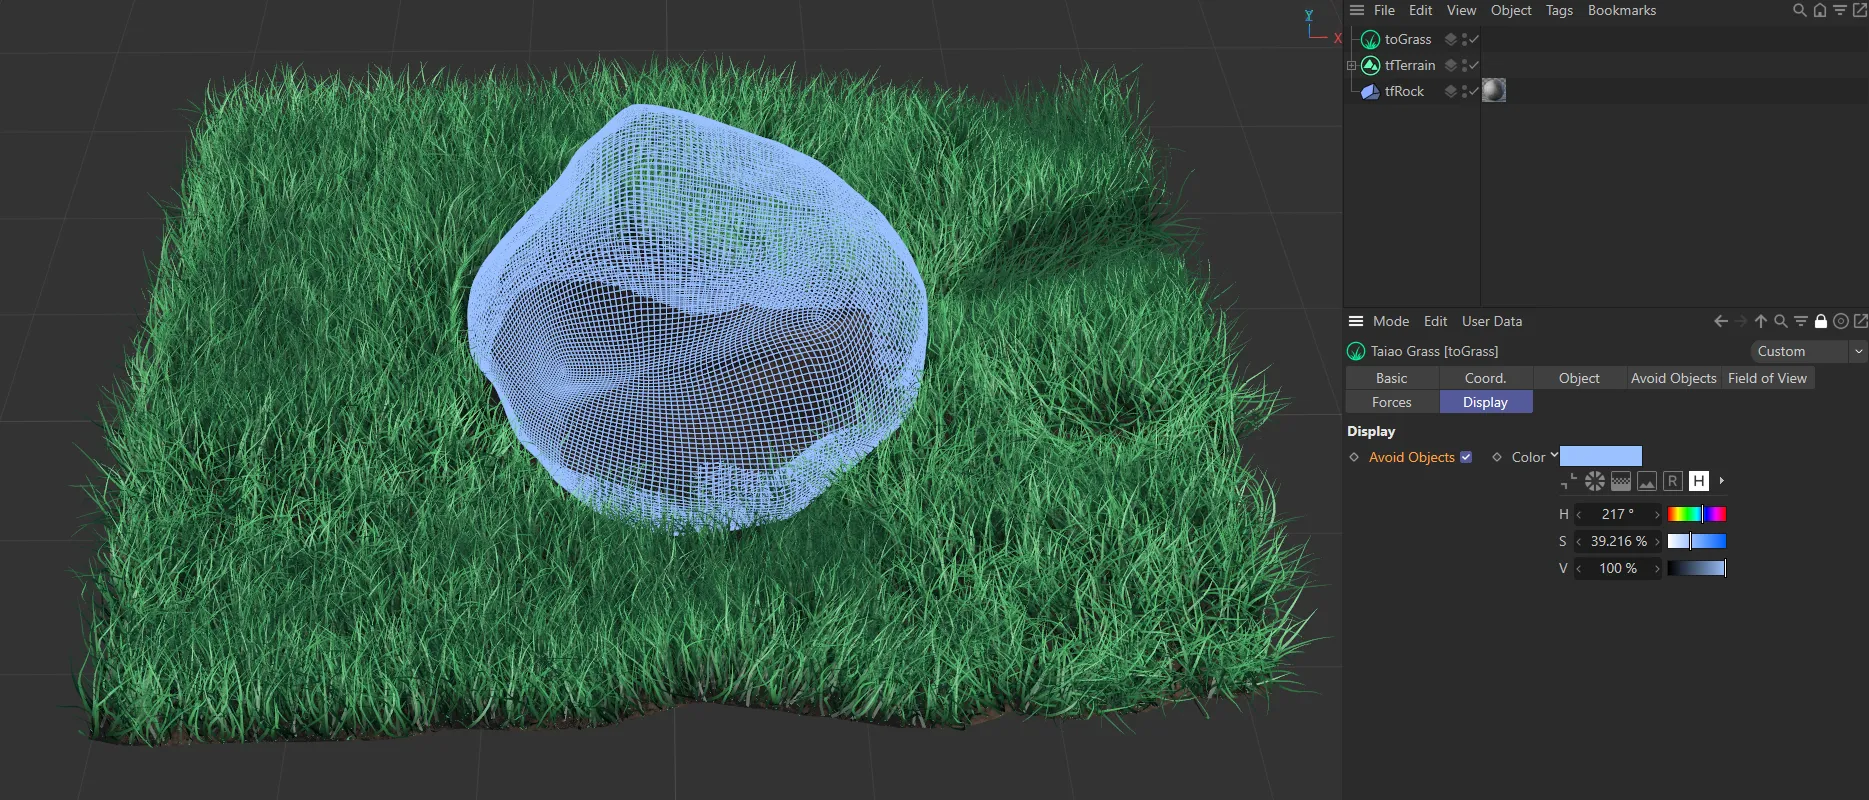Toggle the Avoid Objects checkbox
The image size is (1869, 800).
(x=1466, y=457)
